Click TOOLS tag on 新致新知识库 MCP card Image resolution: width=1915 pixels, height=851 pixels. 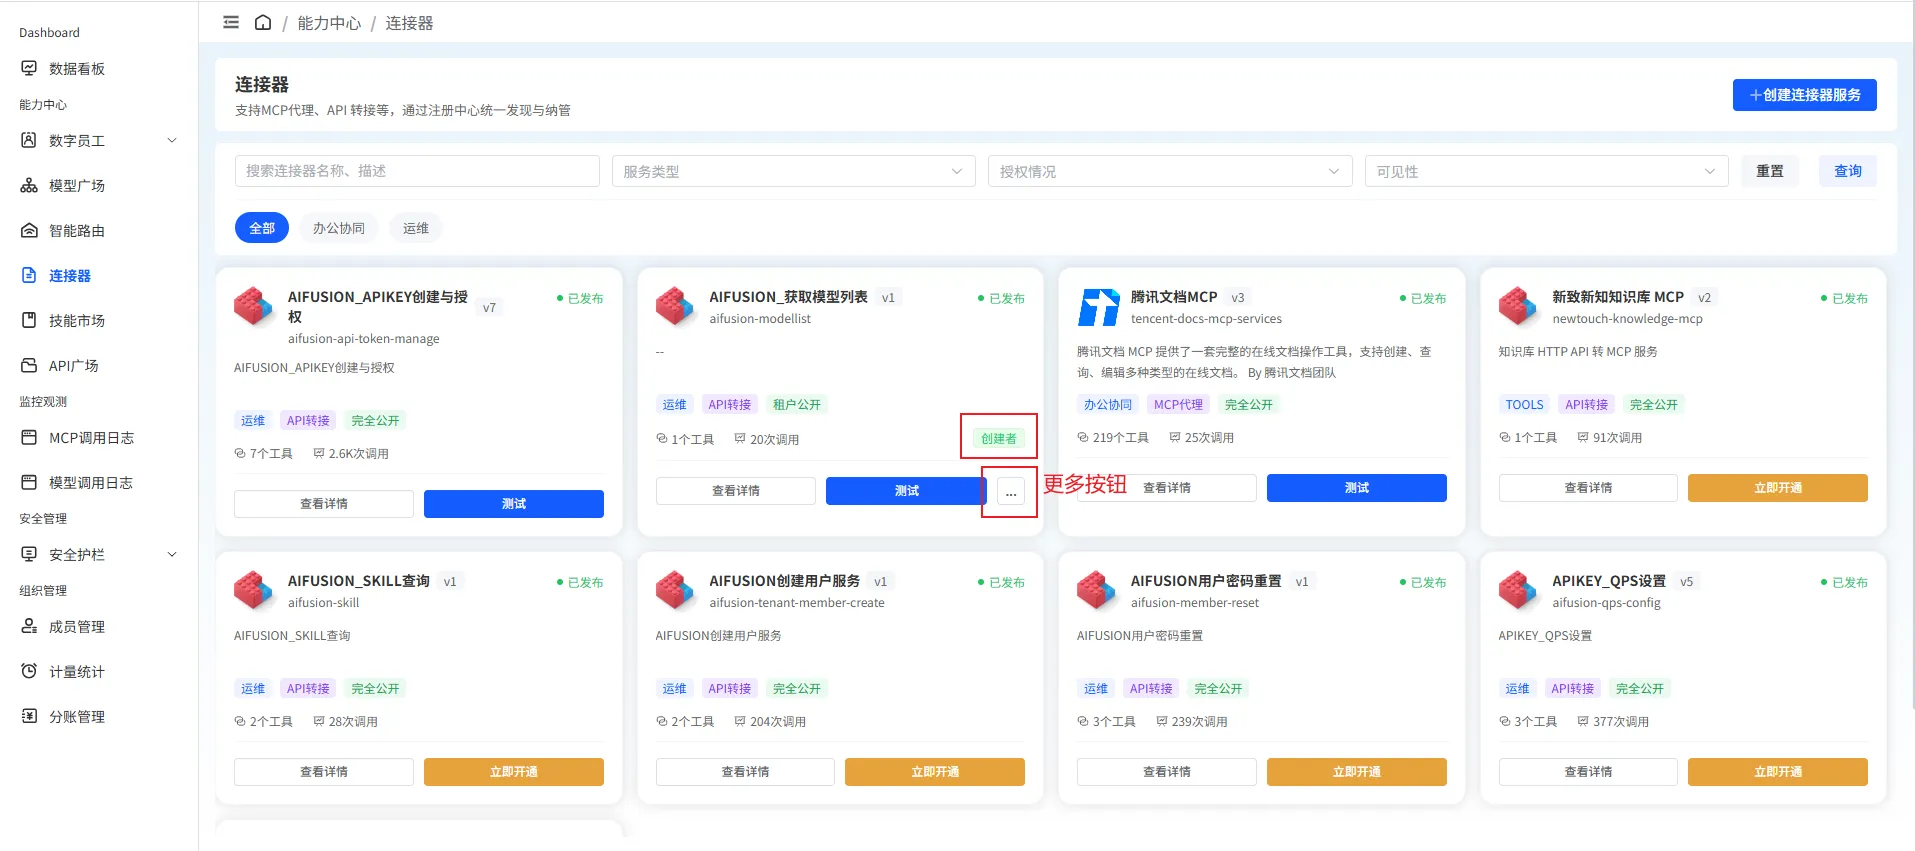point(1524,405)
